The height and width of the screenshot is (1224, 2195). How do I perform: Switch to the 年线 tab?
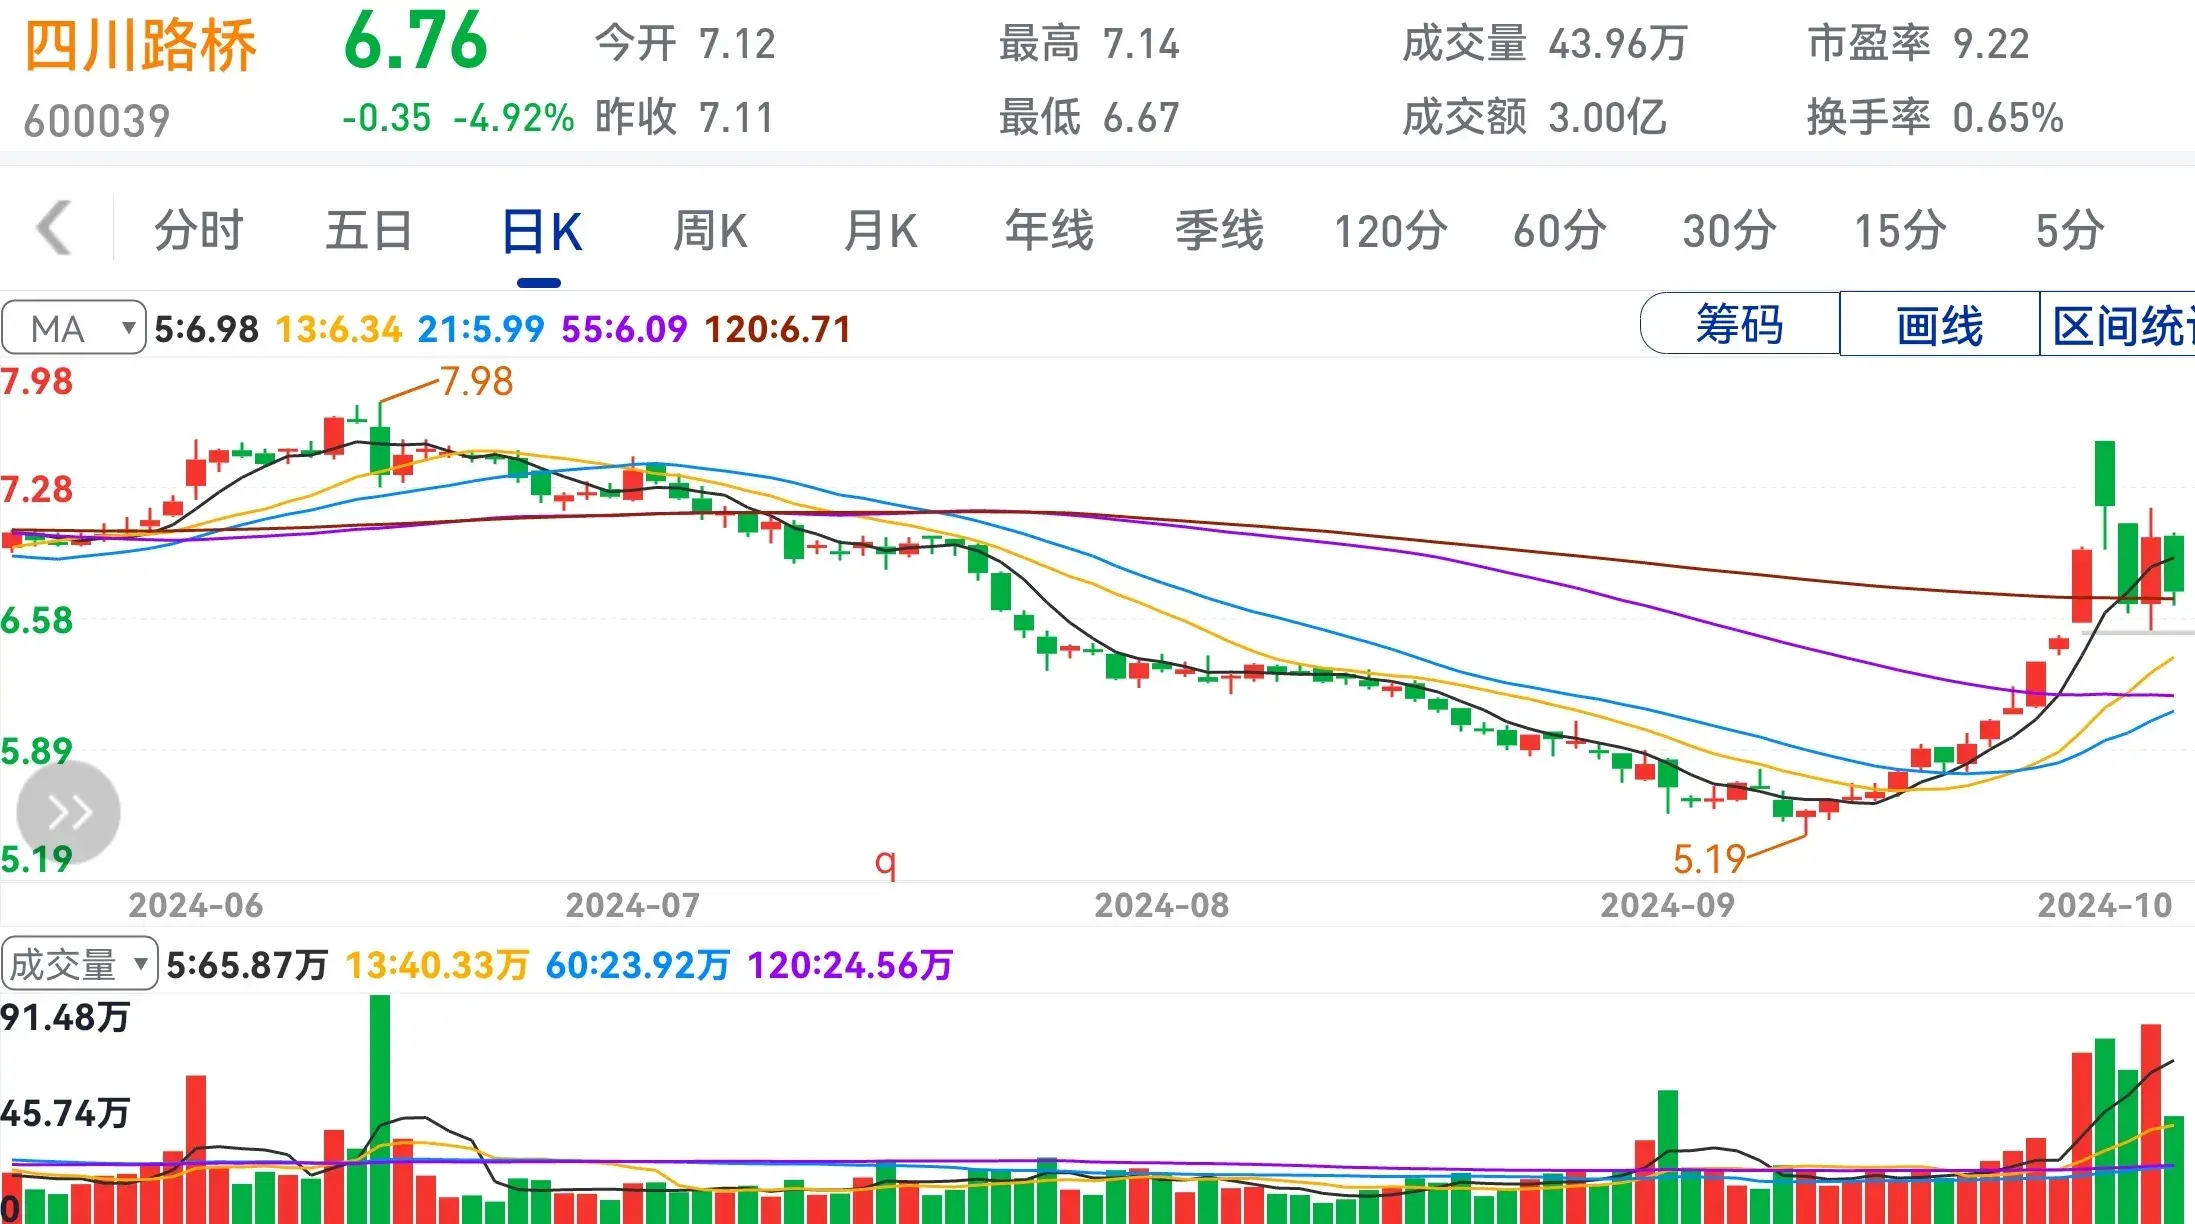(1049, 230)
